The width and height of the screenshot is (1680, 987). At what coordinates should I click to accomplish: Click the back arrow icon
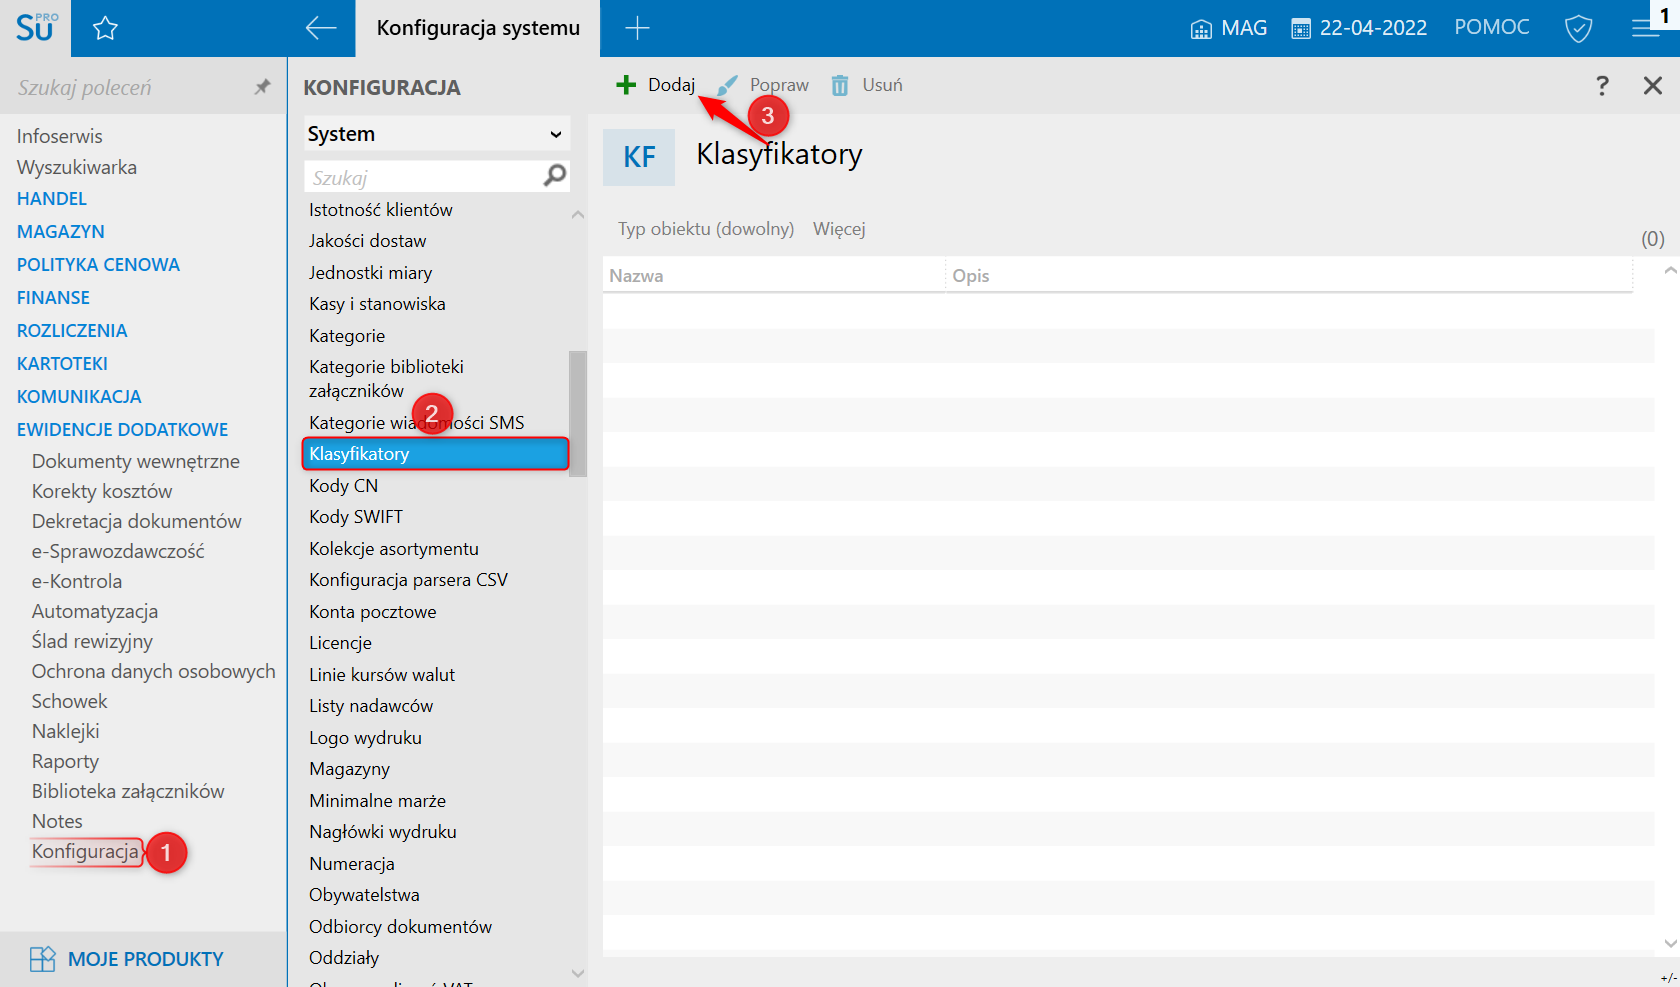coord(321,28)
